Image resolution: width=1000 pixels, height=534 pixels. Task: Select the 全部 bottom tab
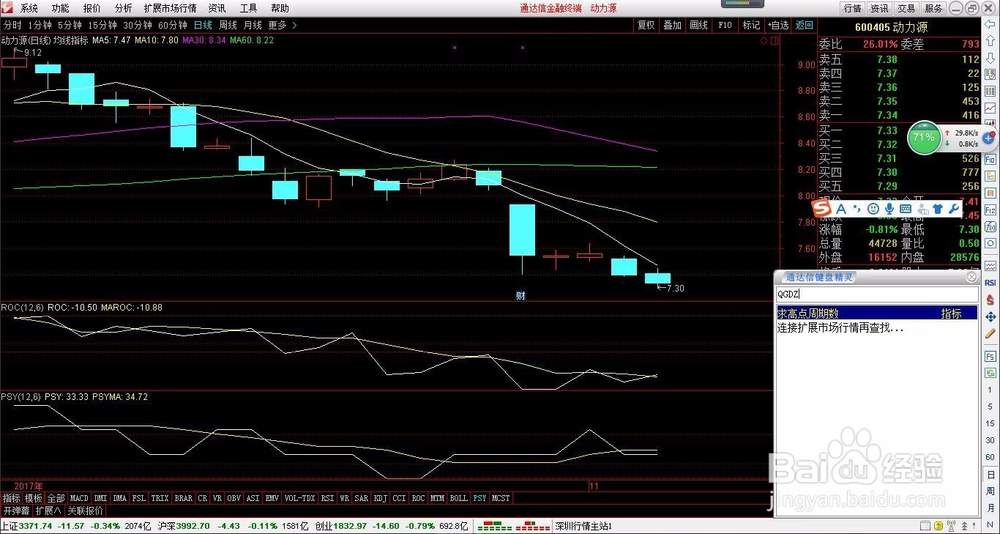(55, 498)
